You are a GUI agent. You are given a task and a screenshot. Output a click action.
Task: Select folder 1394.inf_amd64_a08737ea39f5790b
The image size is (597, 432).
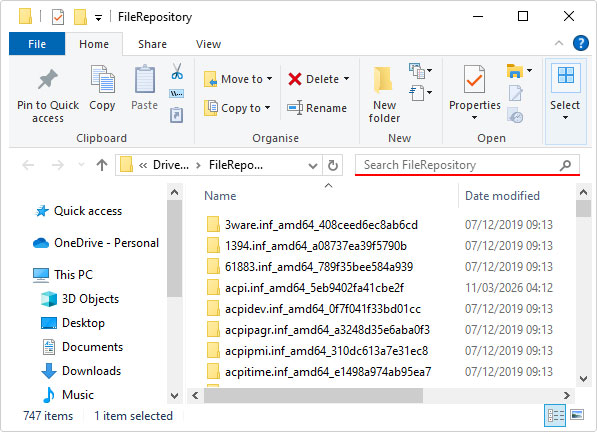click(307, 246)
